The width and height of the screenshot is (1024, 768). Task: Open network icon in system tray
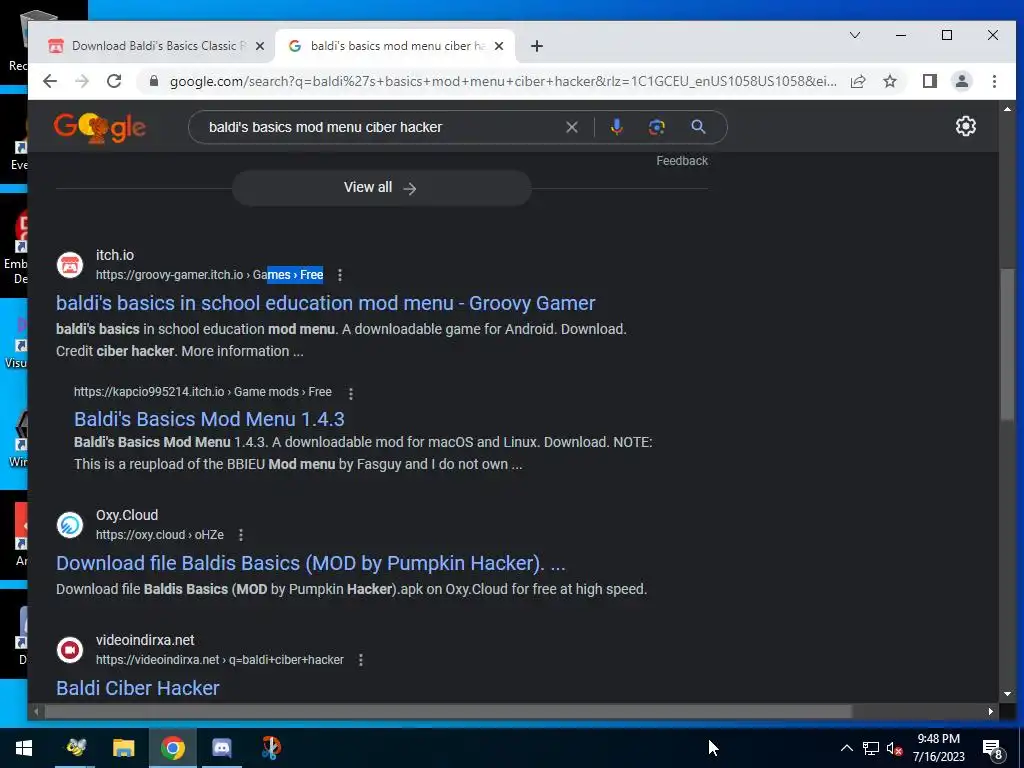point(871,748)
